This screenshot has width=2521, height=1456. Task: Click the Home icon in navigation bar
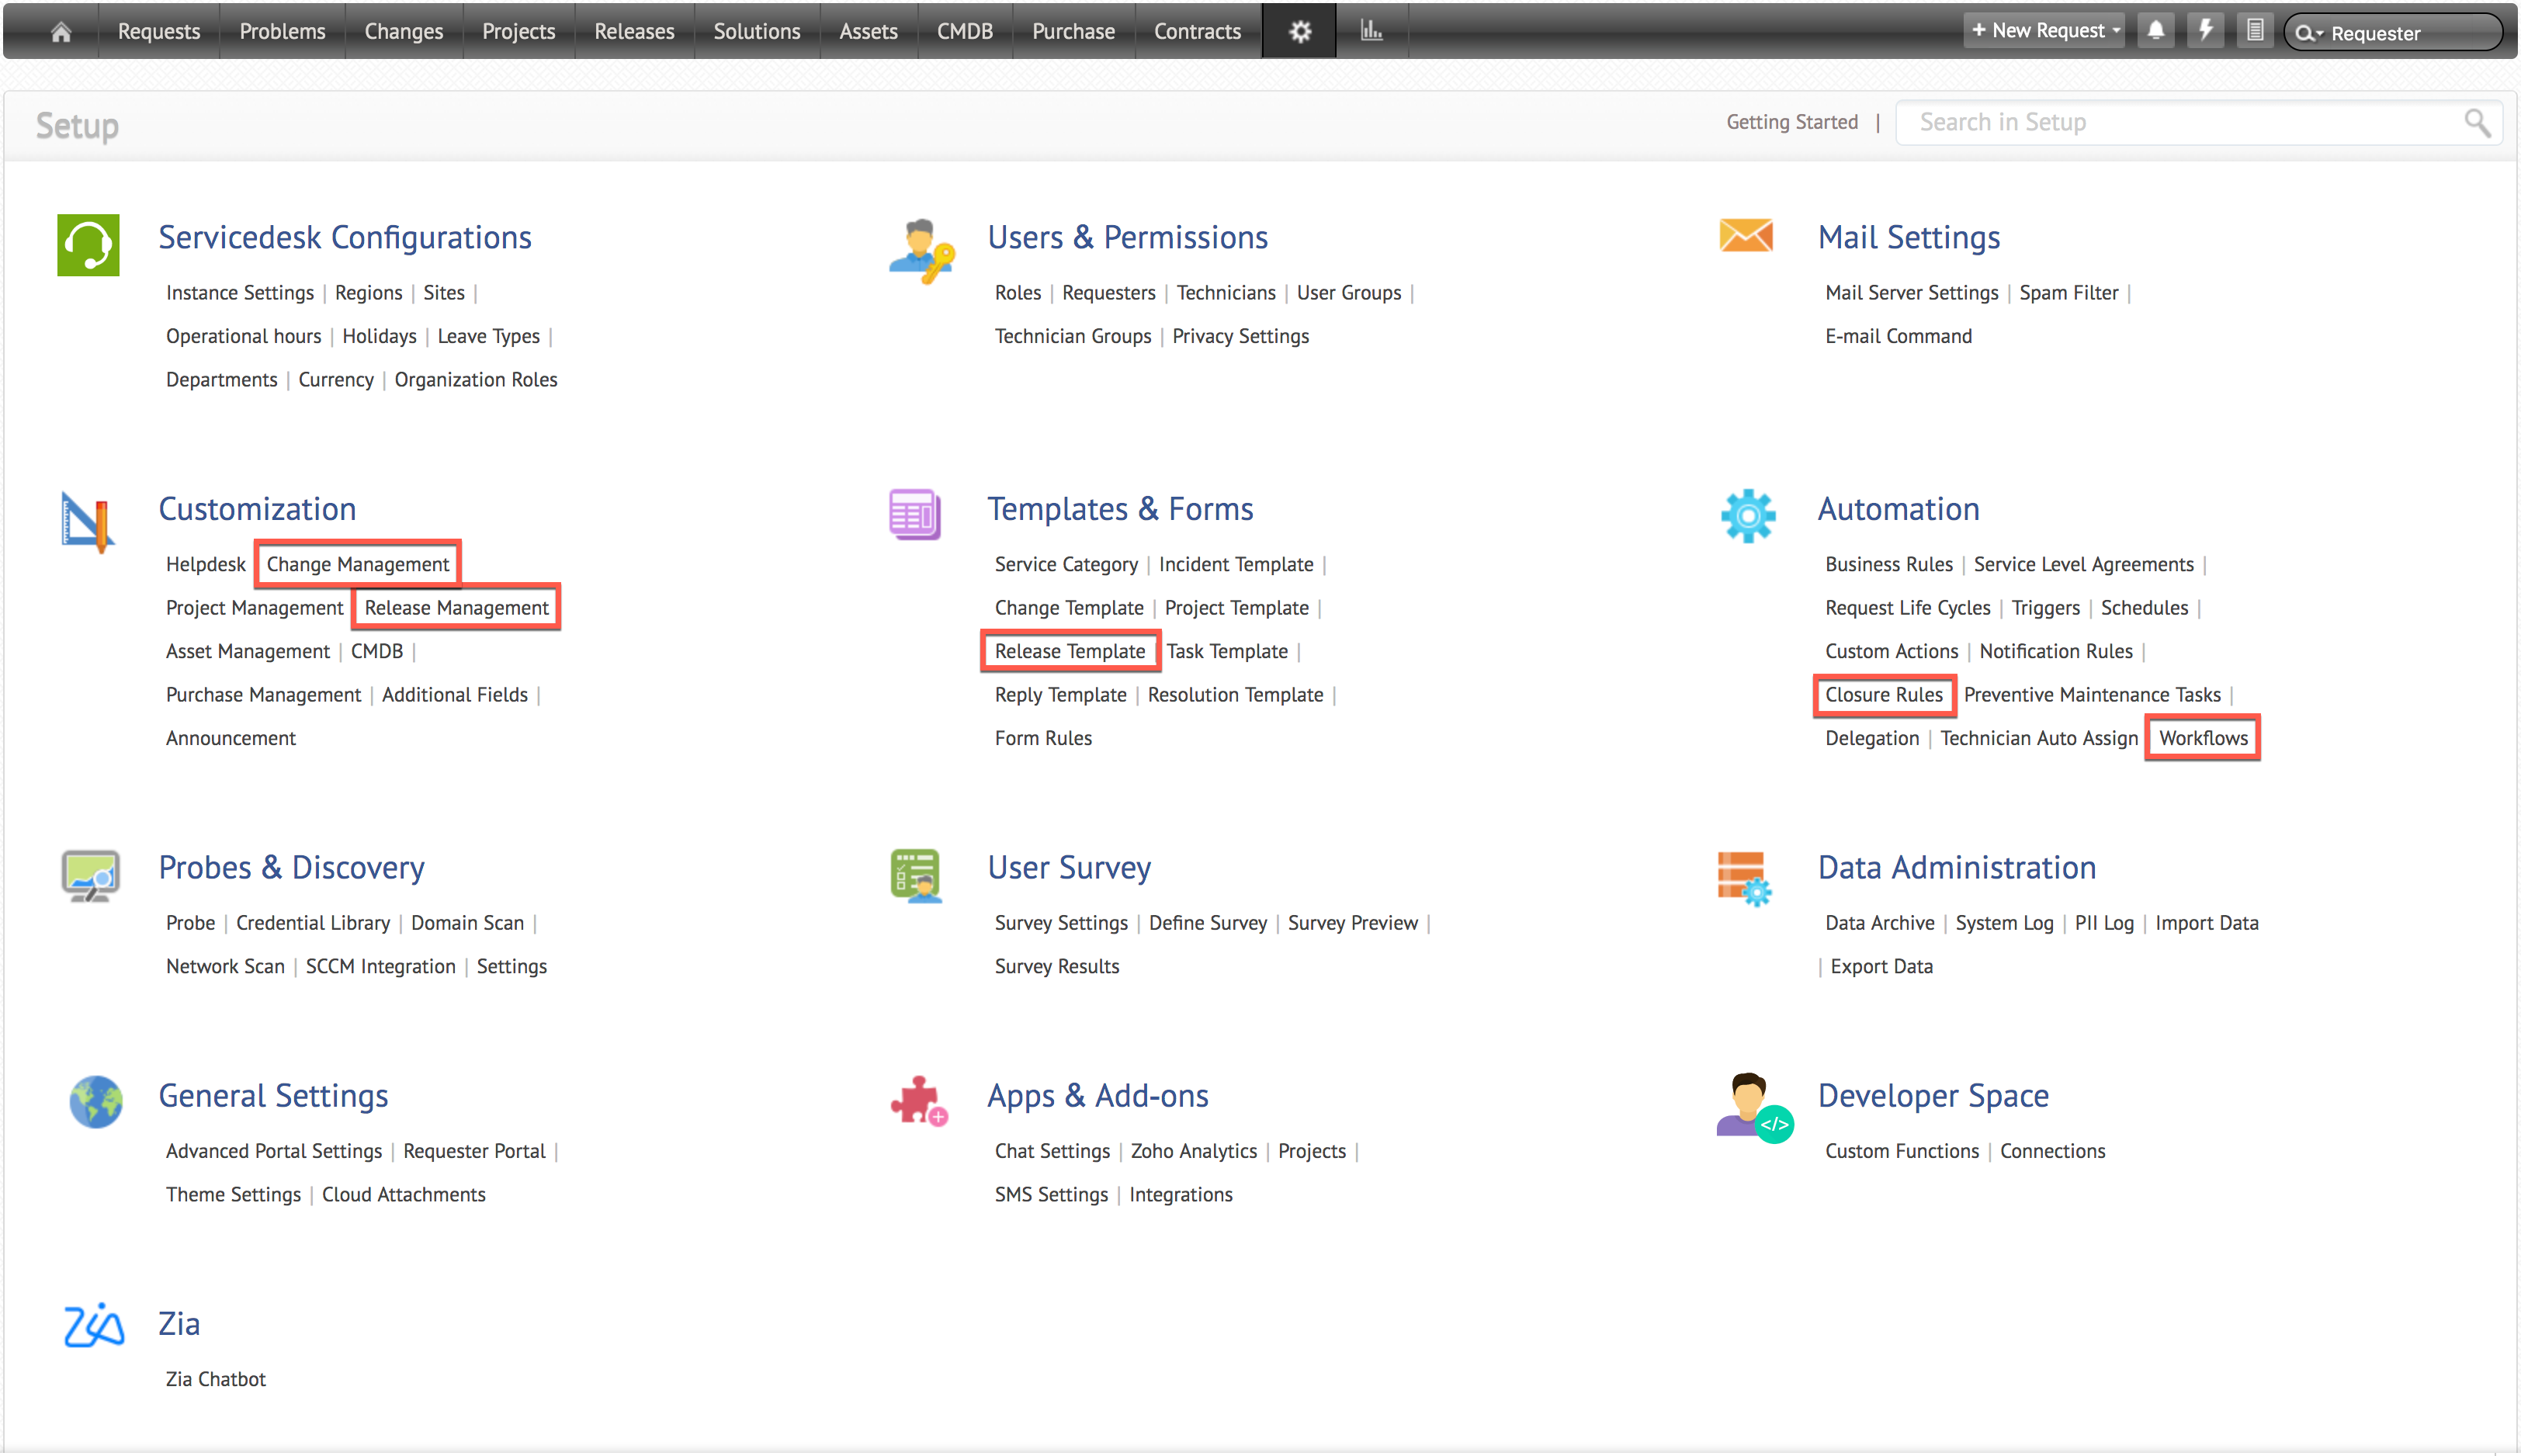click(x=61, y=32)
